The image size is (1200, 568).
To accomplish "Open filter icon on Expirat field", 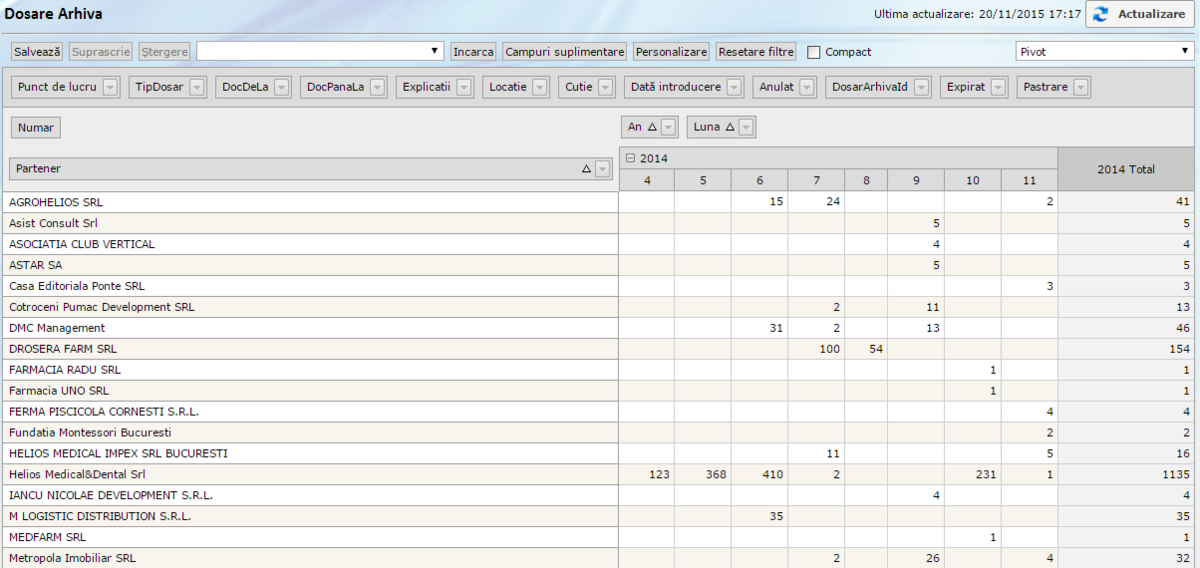I will click(x=998, y=88).
